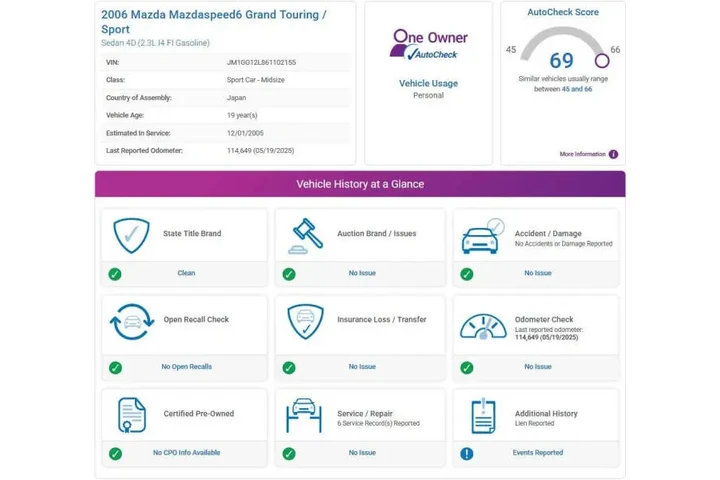
Task: Click the Vehicle History at a Glance banner
Action: point(360,184)
